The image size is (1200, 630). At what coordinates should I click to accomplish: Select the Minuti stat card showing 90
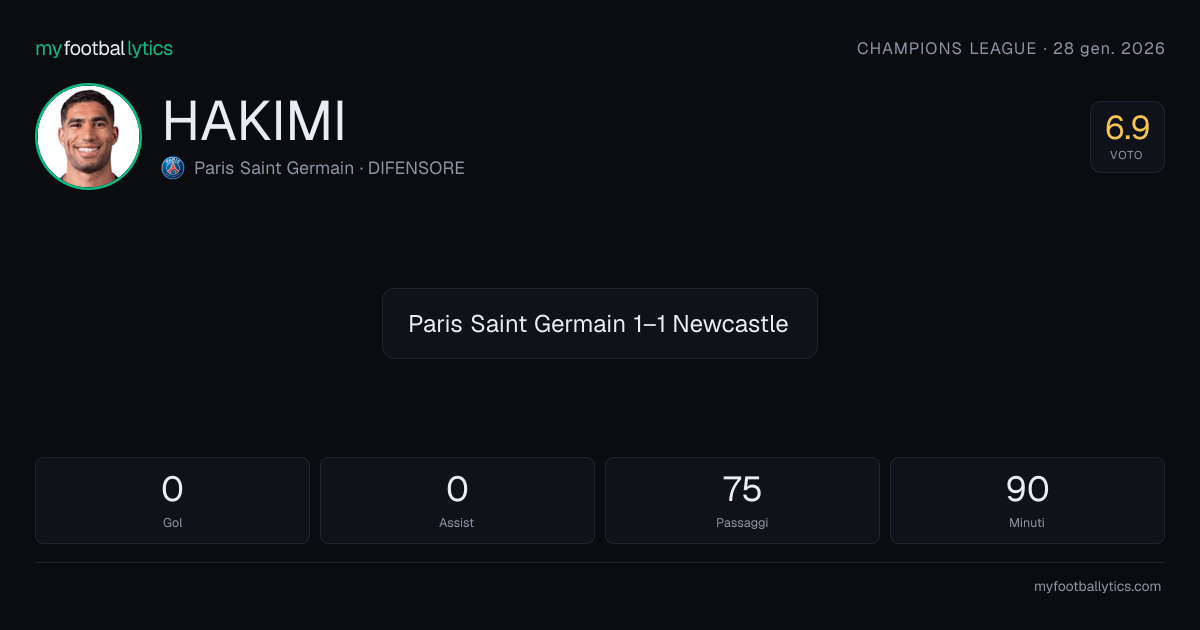[x=1027, y=500]
